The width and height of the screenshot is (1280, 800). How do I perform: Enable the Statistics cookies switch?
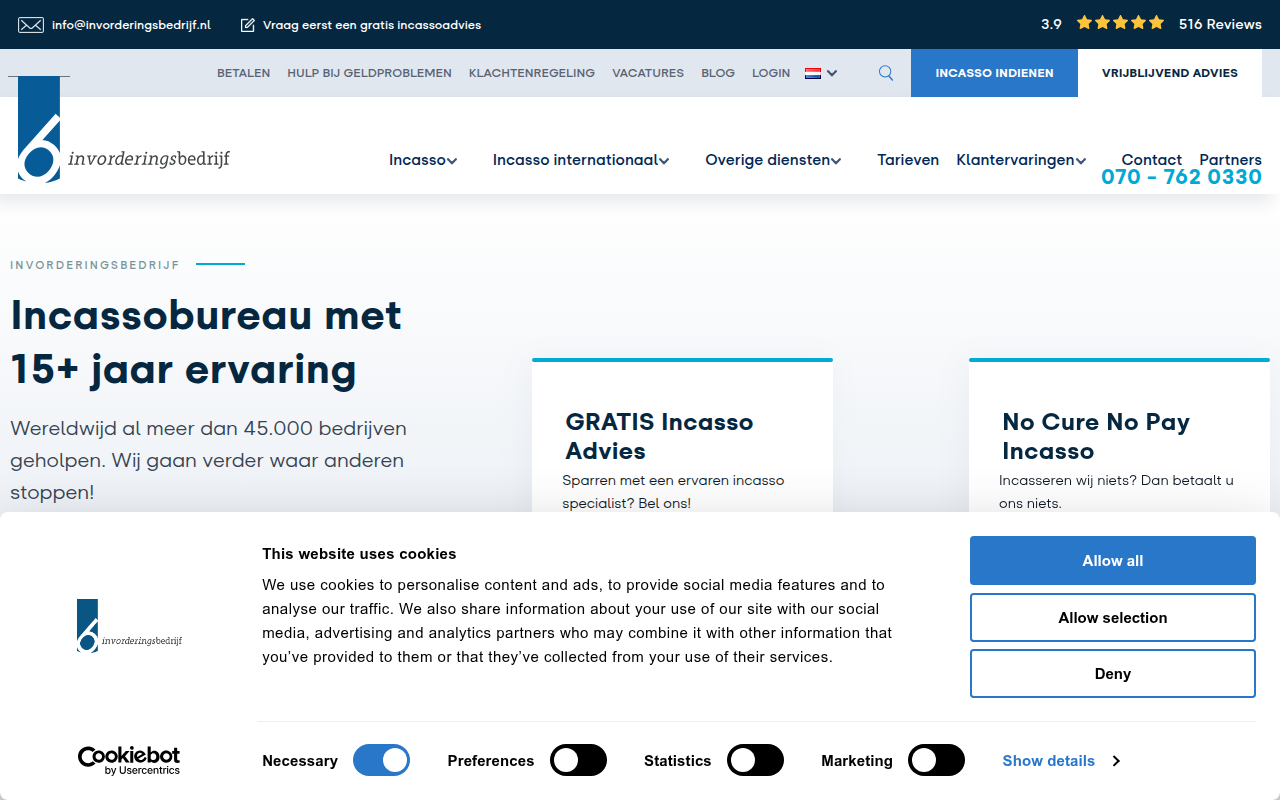click(755, 760)
